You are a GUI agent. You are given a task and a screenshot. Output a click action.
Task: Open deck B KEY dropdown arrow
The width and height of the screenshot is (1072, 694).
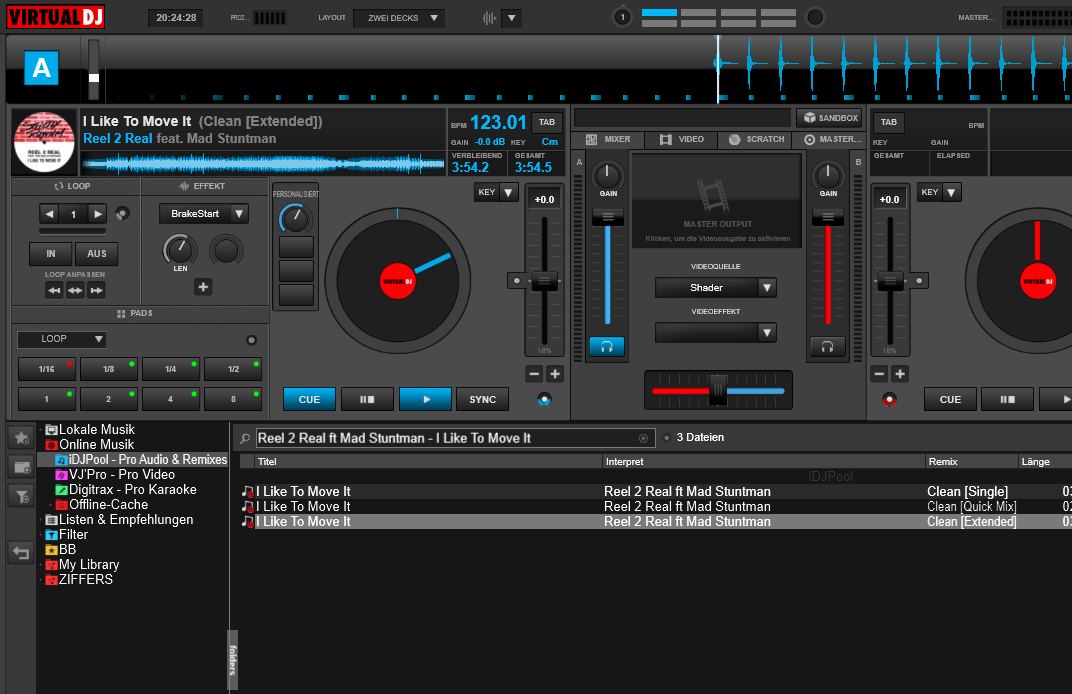click(x=951, y=192)
